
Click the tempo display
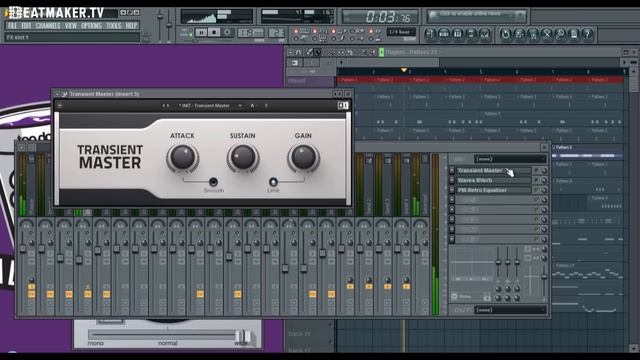coord(250,33)
